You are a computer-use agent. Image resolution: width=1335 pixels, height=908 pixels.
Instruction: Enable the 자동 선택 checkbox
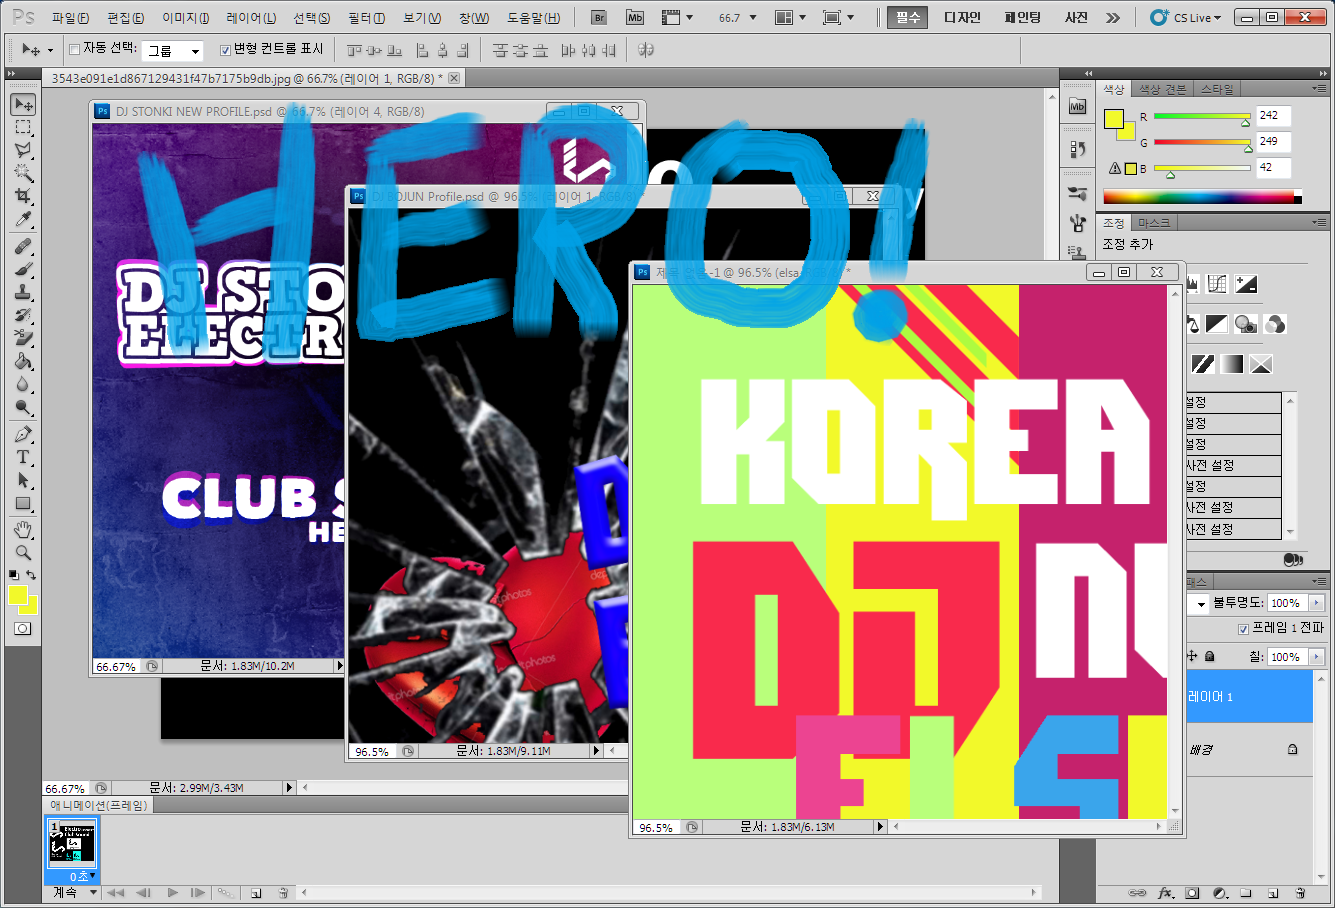pos(74,49)
